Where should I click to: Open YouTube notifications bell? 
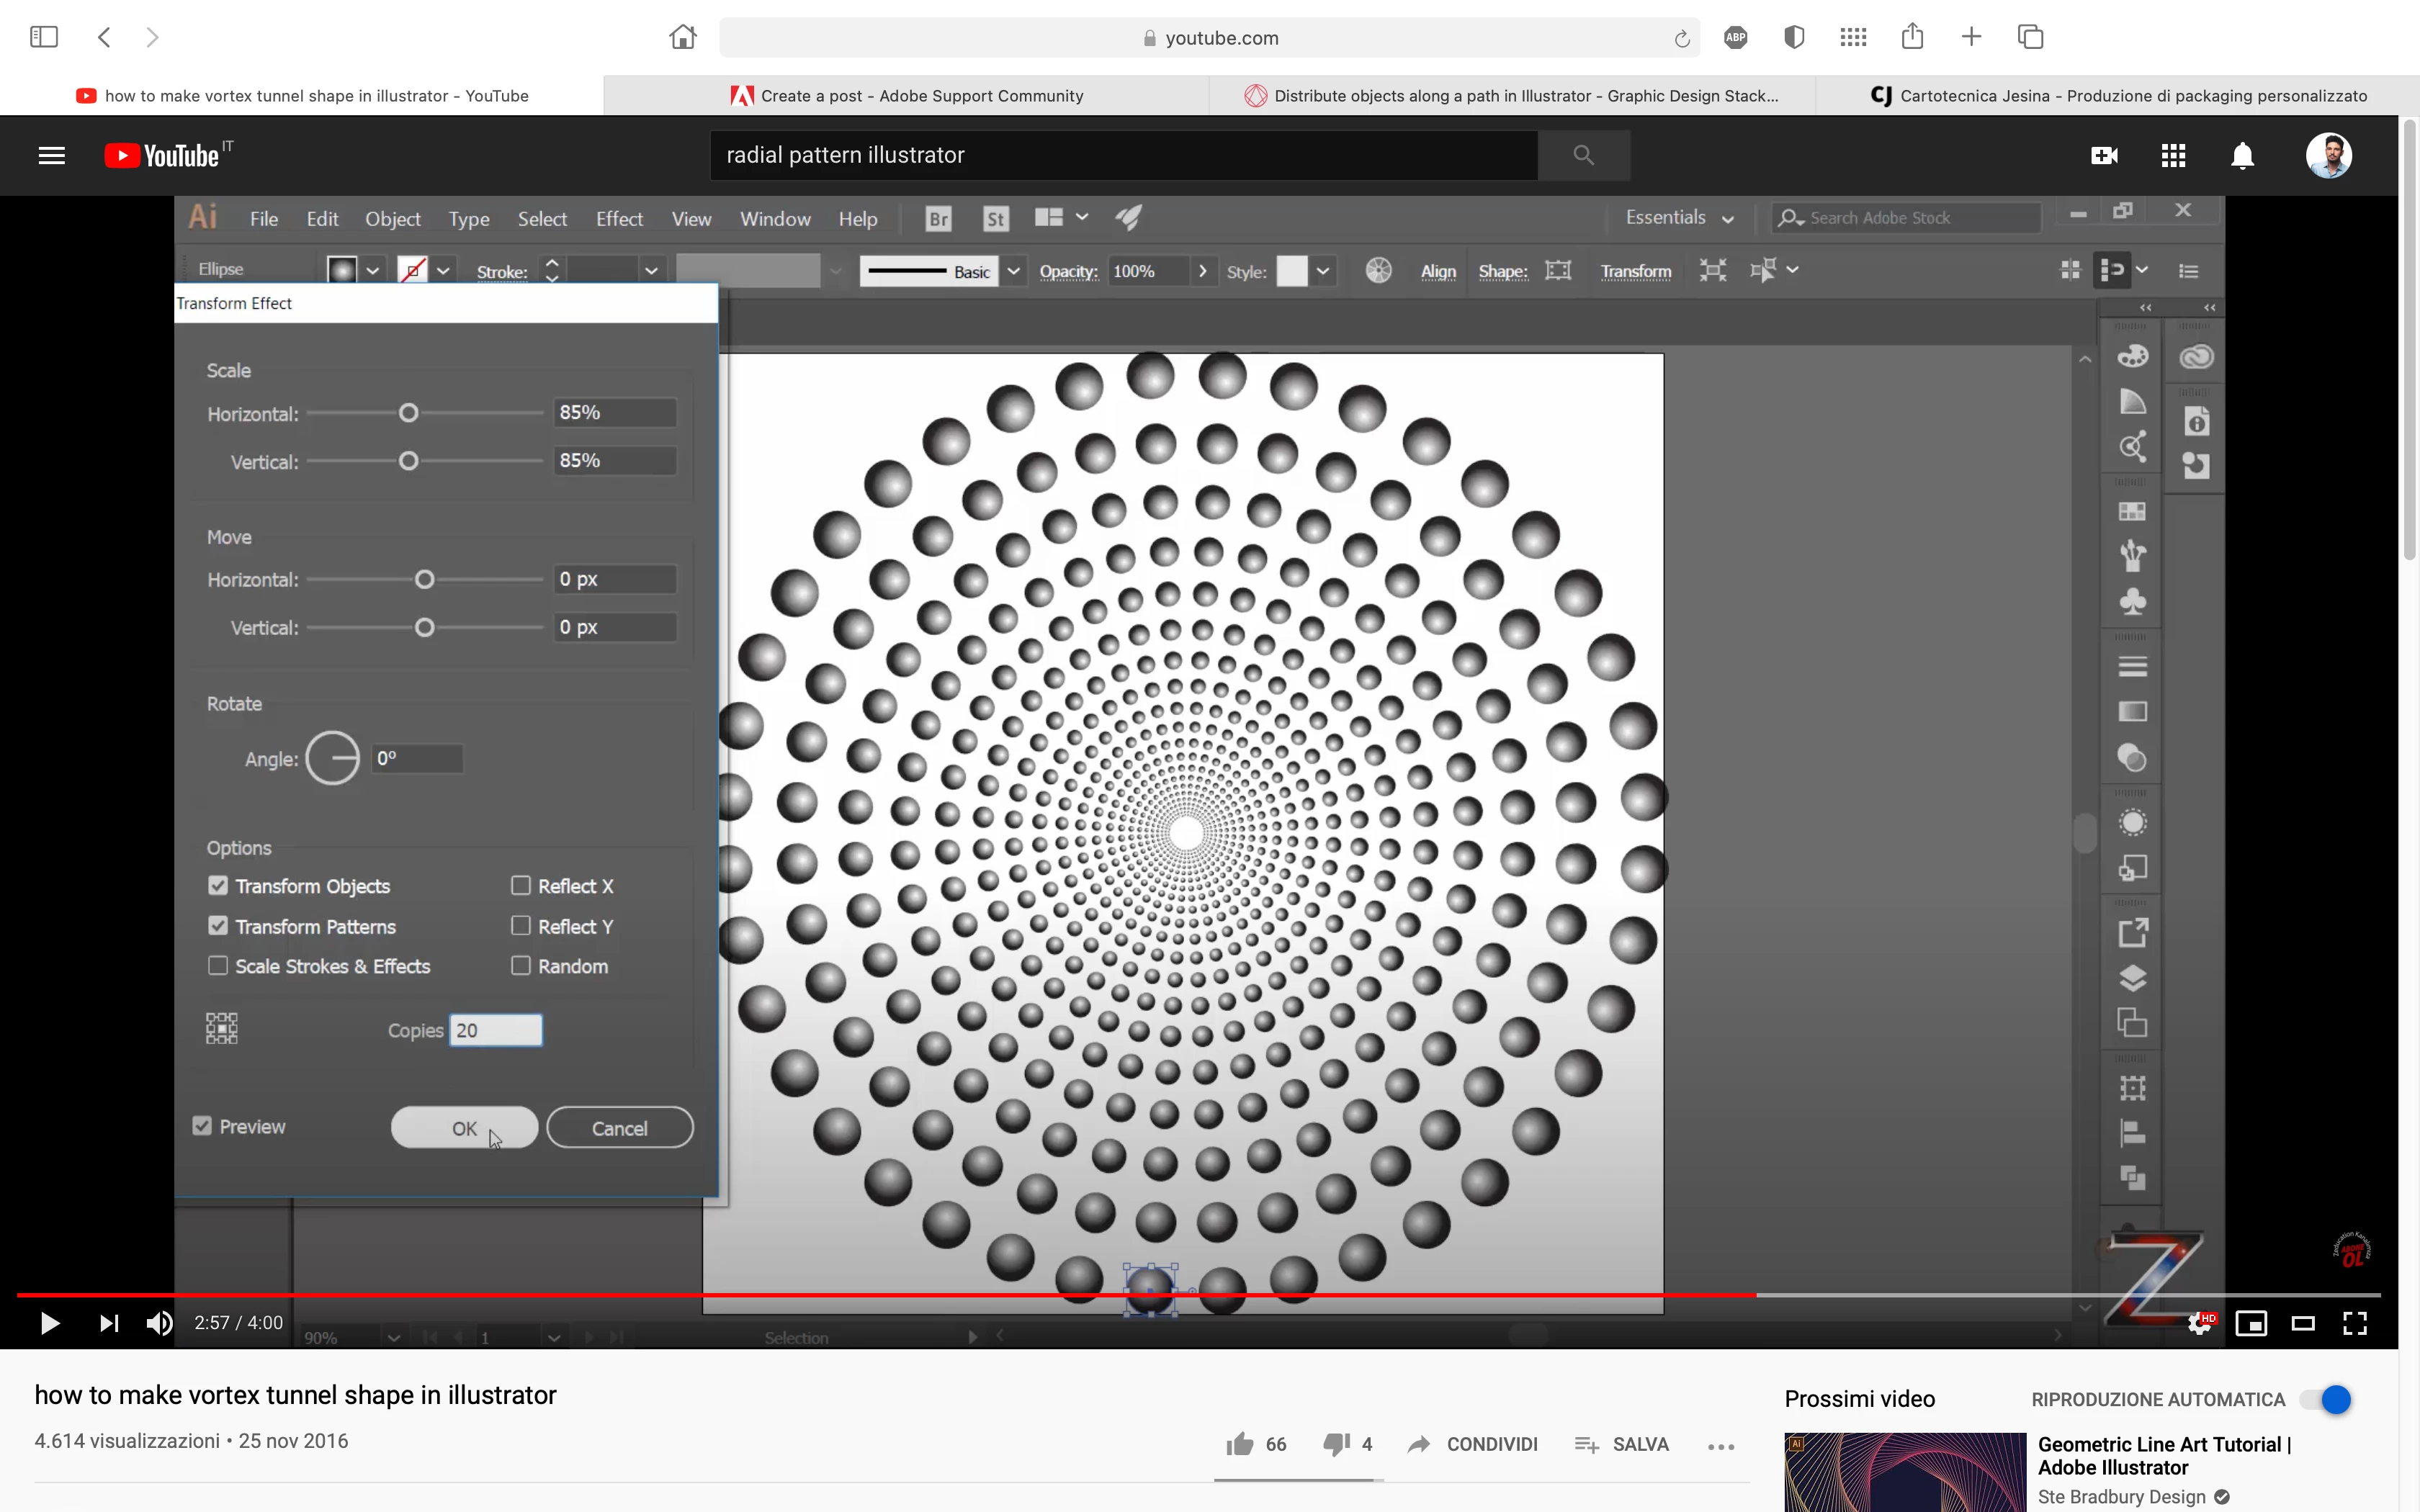2243,156
